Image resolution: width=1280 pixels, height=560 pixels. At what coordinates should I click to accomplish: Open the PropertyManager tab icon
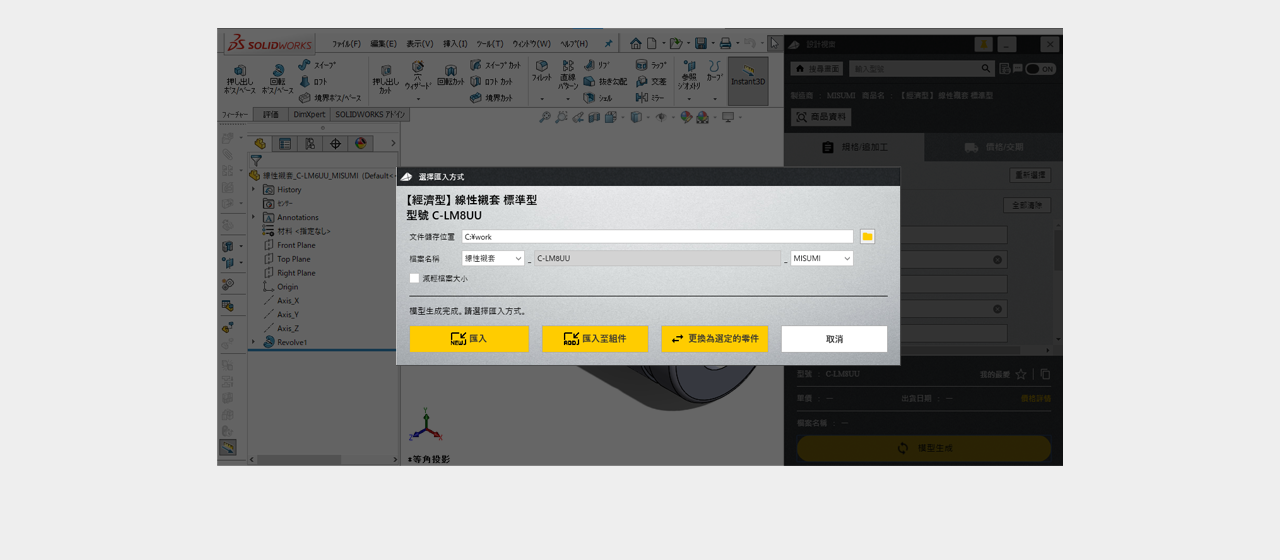(285, 144)
